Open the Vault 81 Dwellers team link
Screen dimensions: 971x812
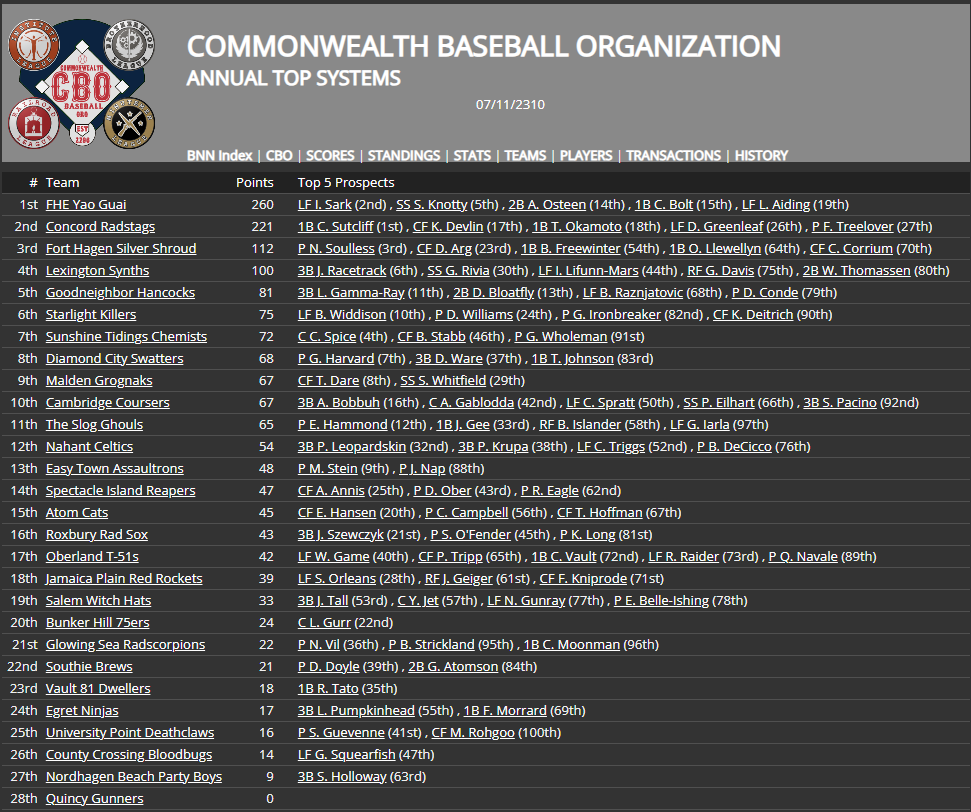[98, 688]
